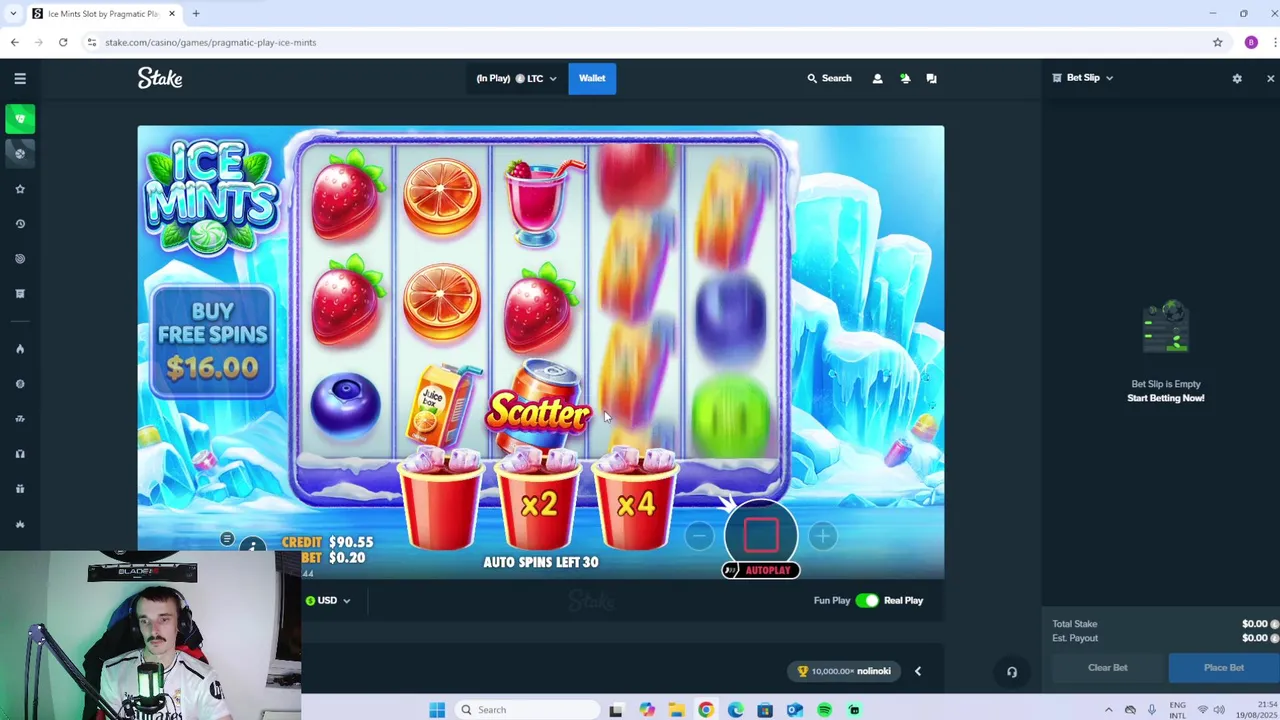Click the 10,000.00× nolinoki trophy badge

[x=845, y=671]
